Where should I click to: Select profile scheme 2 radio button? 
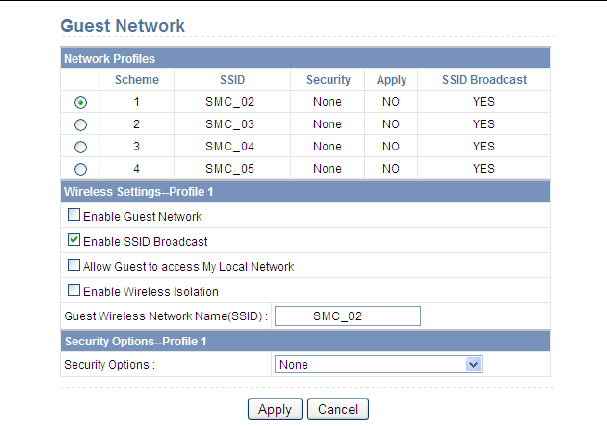80,125
